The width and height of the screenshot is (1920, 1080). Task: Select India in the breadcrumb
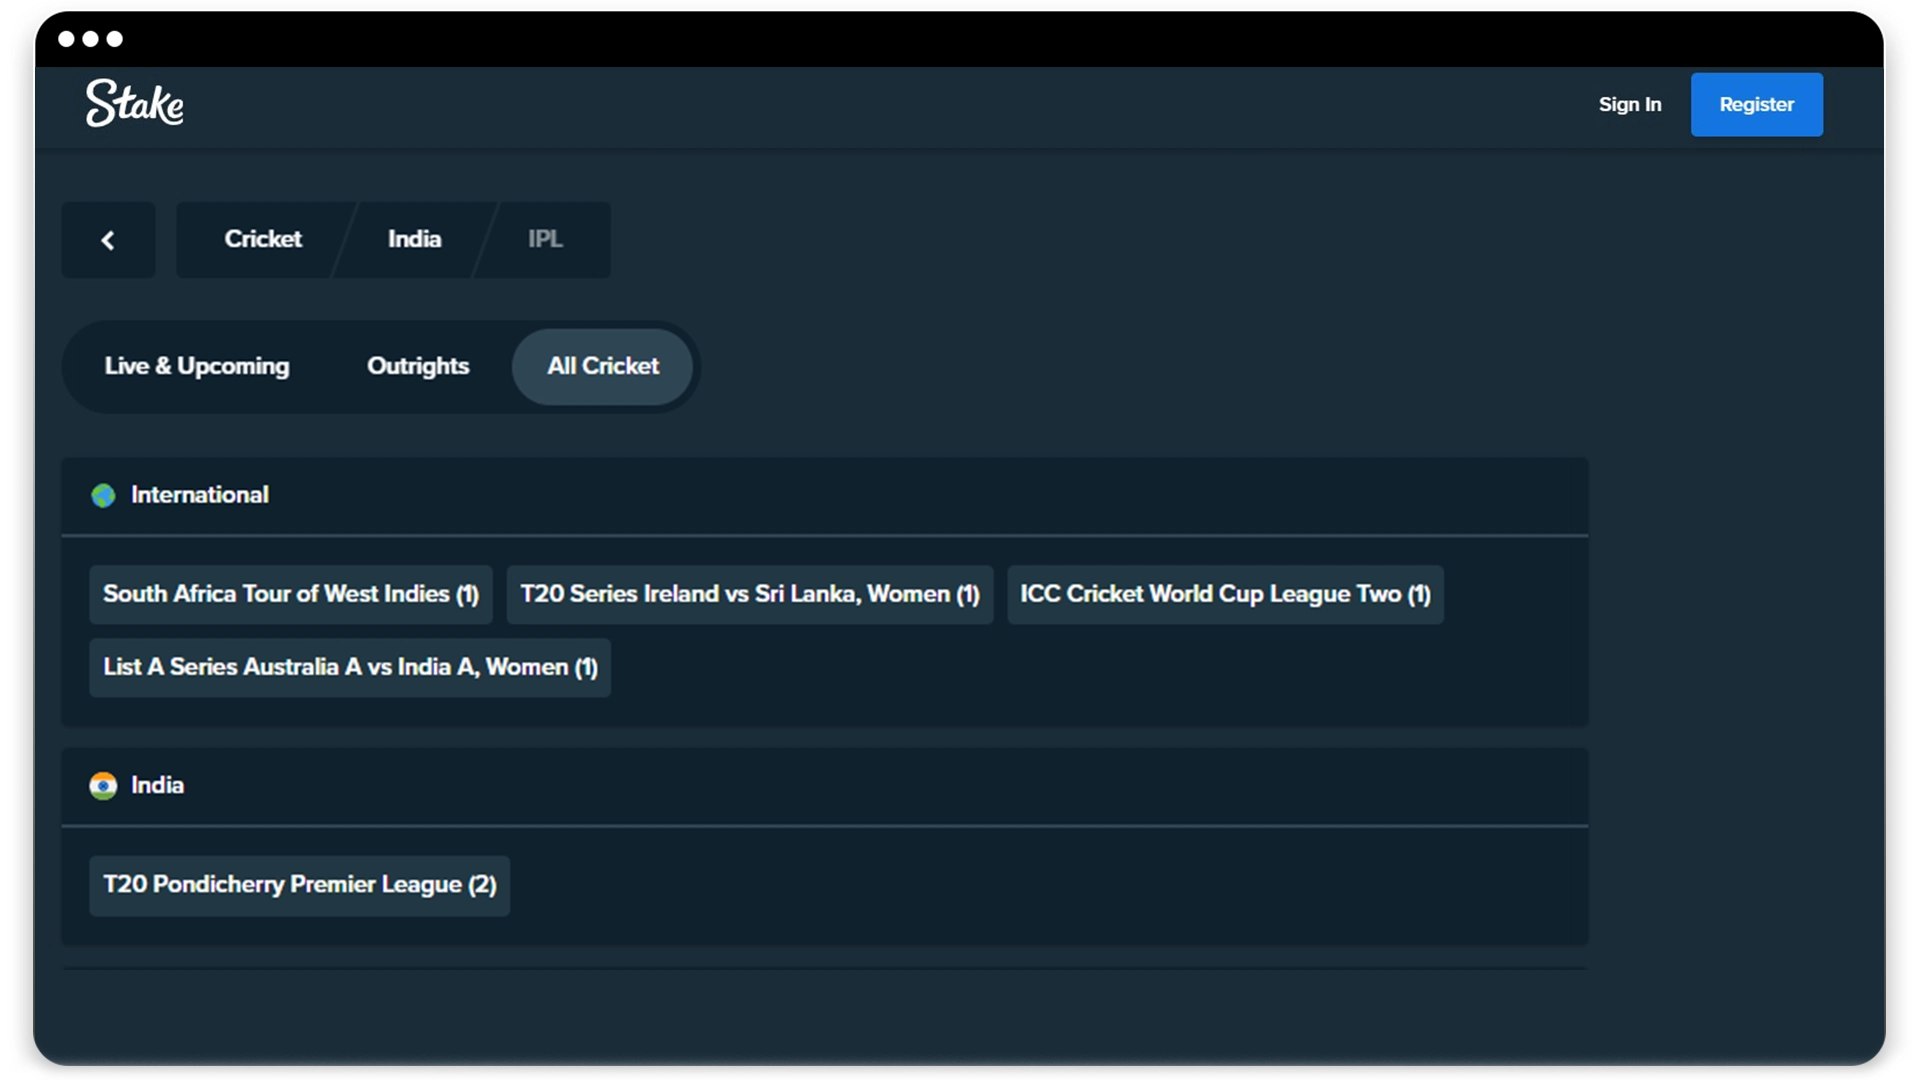pos(414,239)
